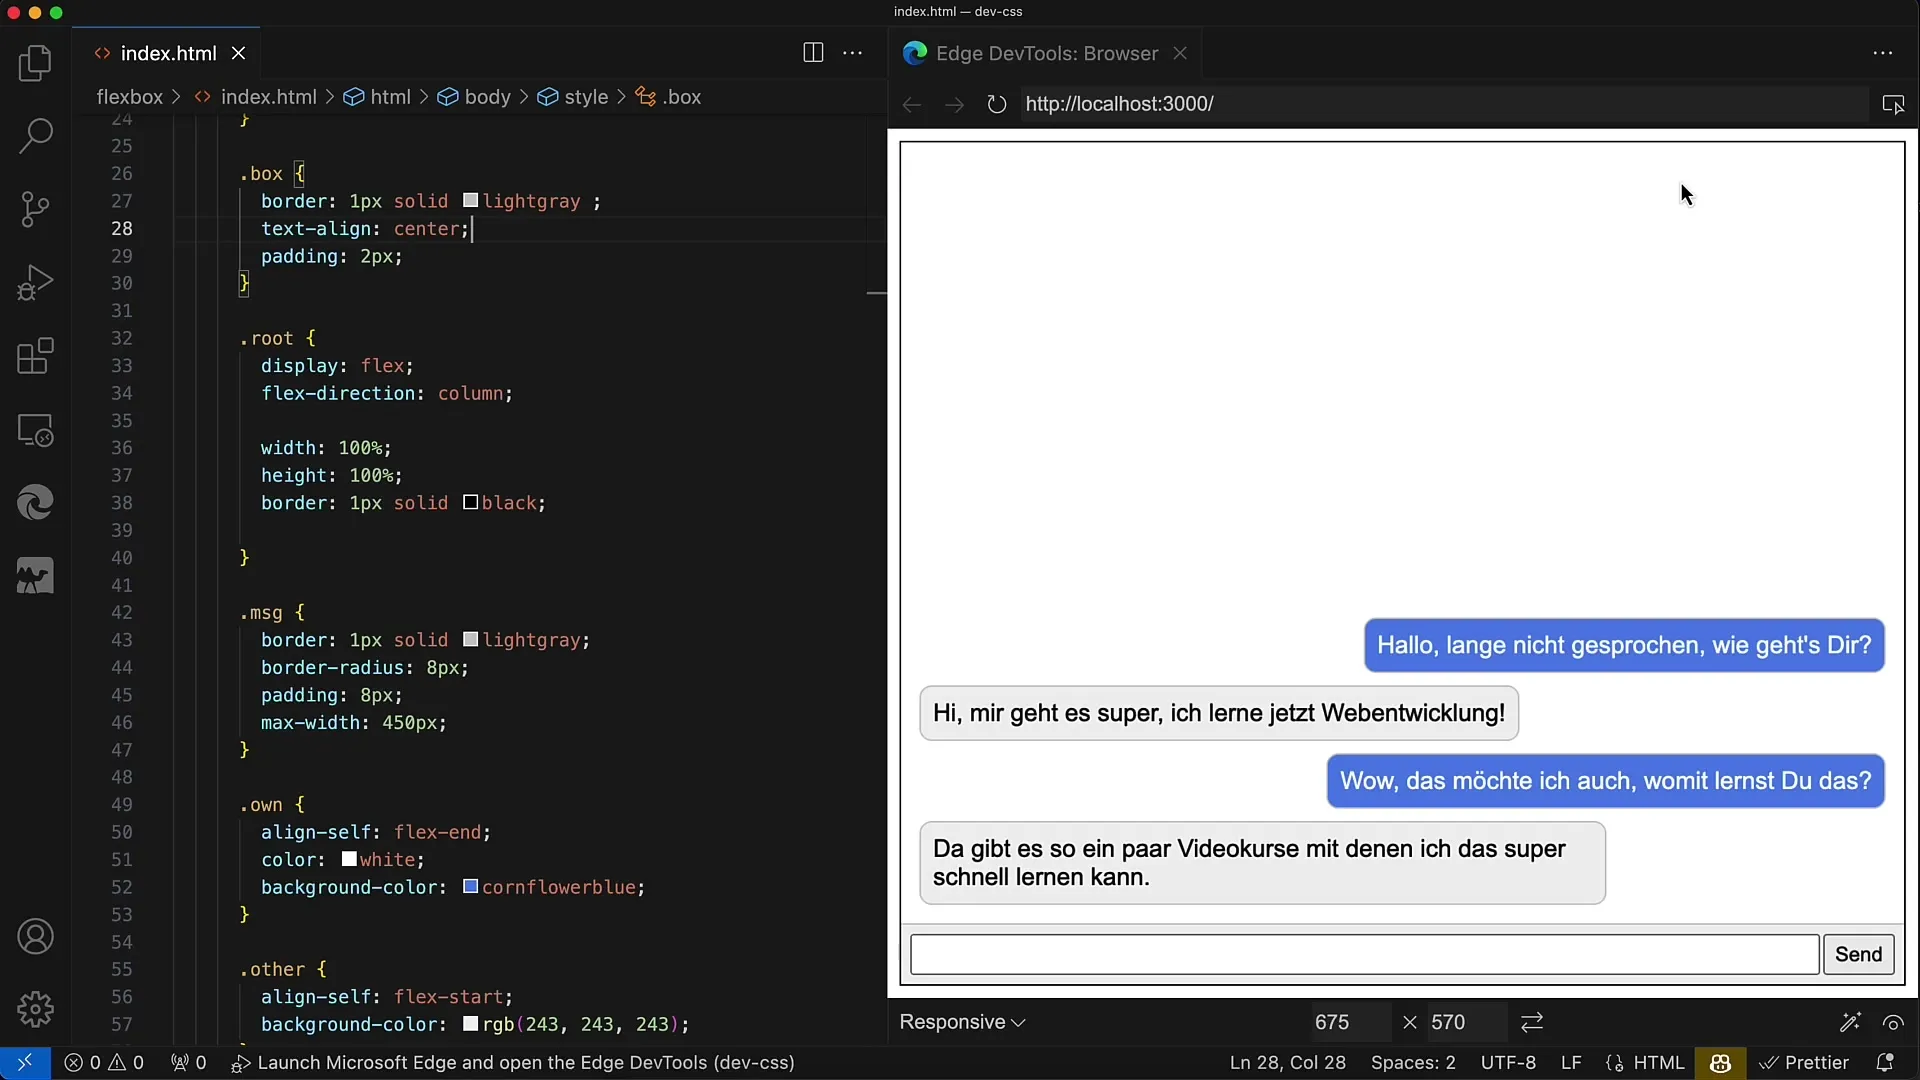Click the message 'Wow, das möchte ich auch'
This screenshot has width=1920, height=1080.
coord(1605,781)
